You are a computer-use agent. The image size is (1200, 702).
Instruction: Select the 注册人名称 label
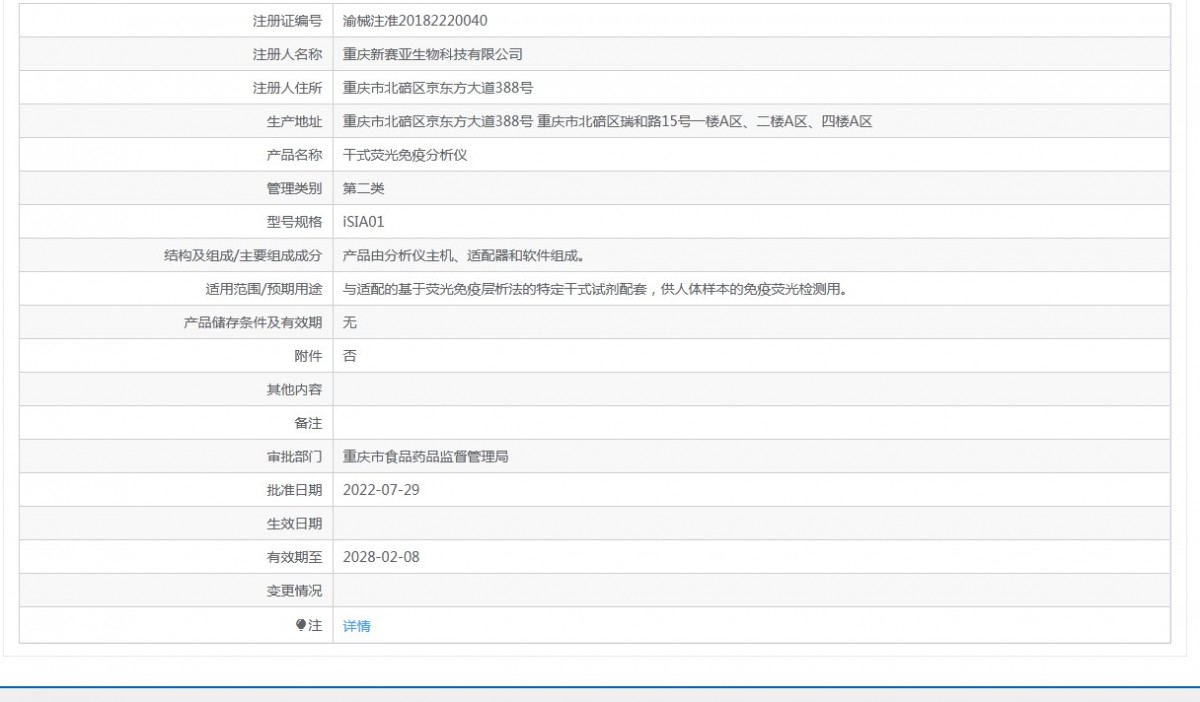(x=287, y=54)
